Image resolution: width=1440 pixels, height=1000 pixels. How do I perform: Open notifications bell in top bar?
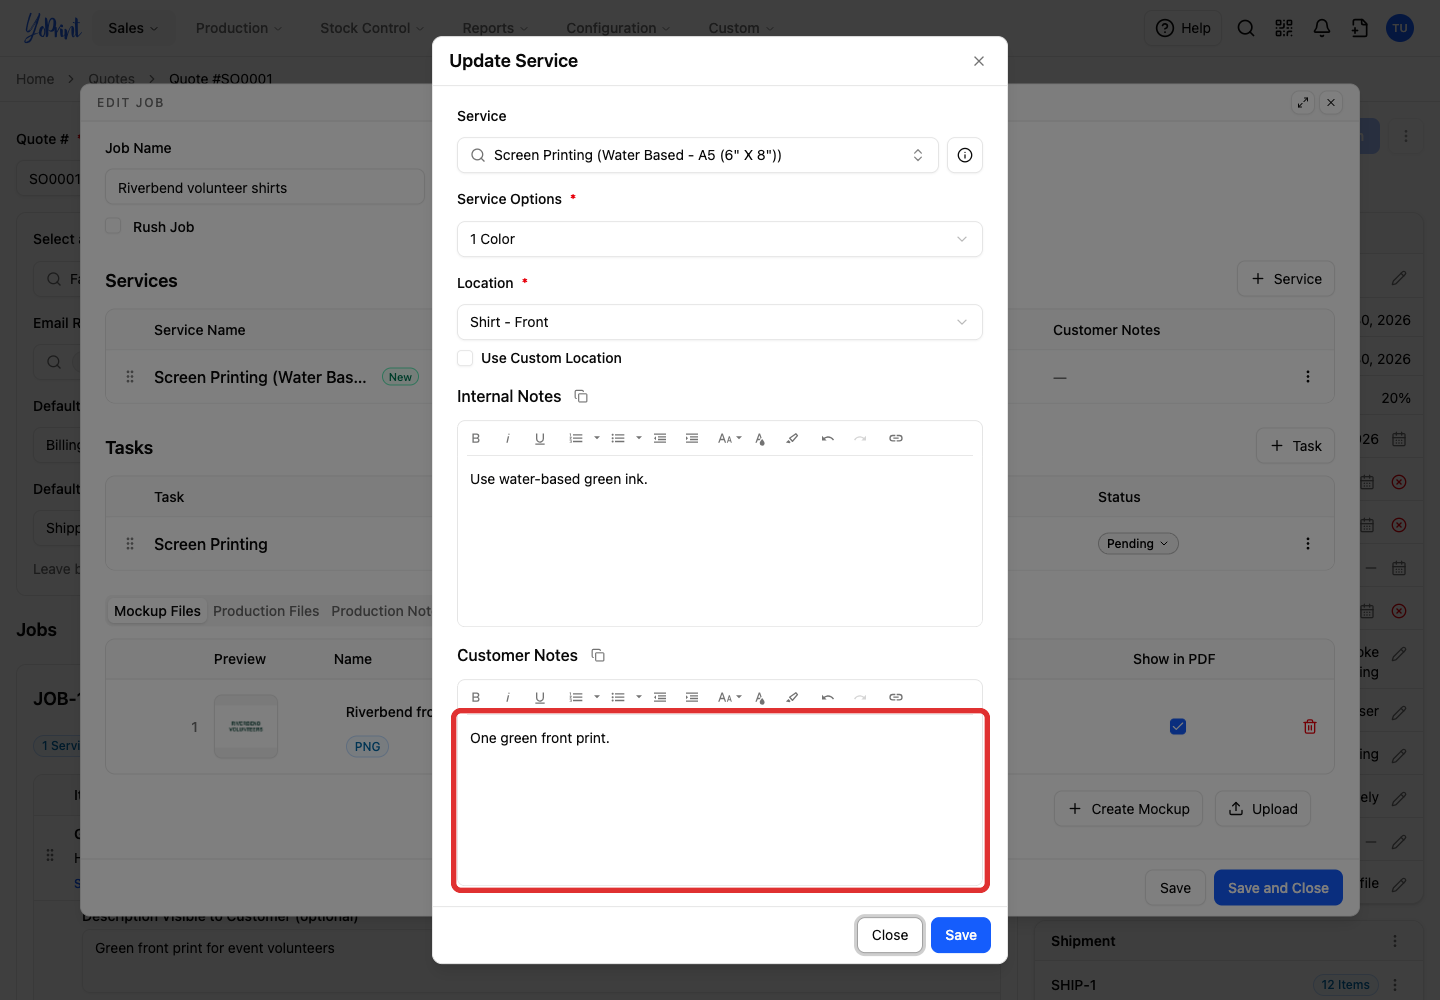[1322, 28]
